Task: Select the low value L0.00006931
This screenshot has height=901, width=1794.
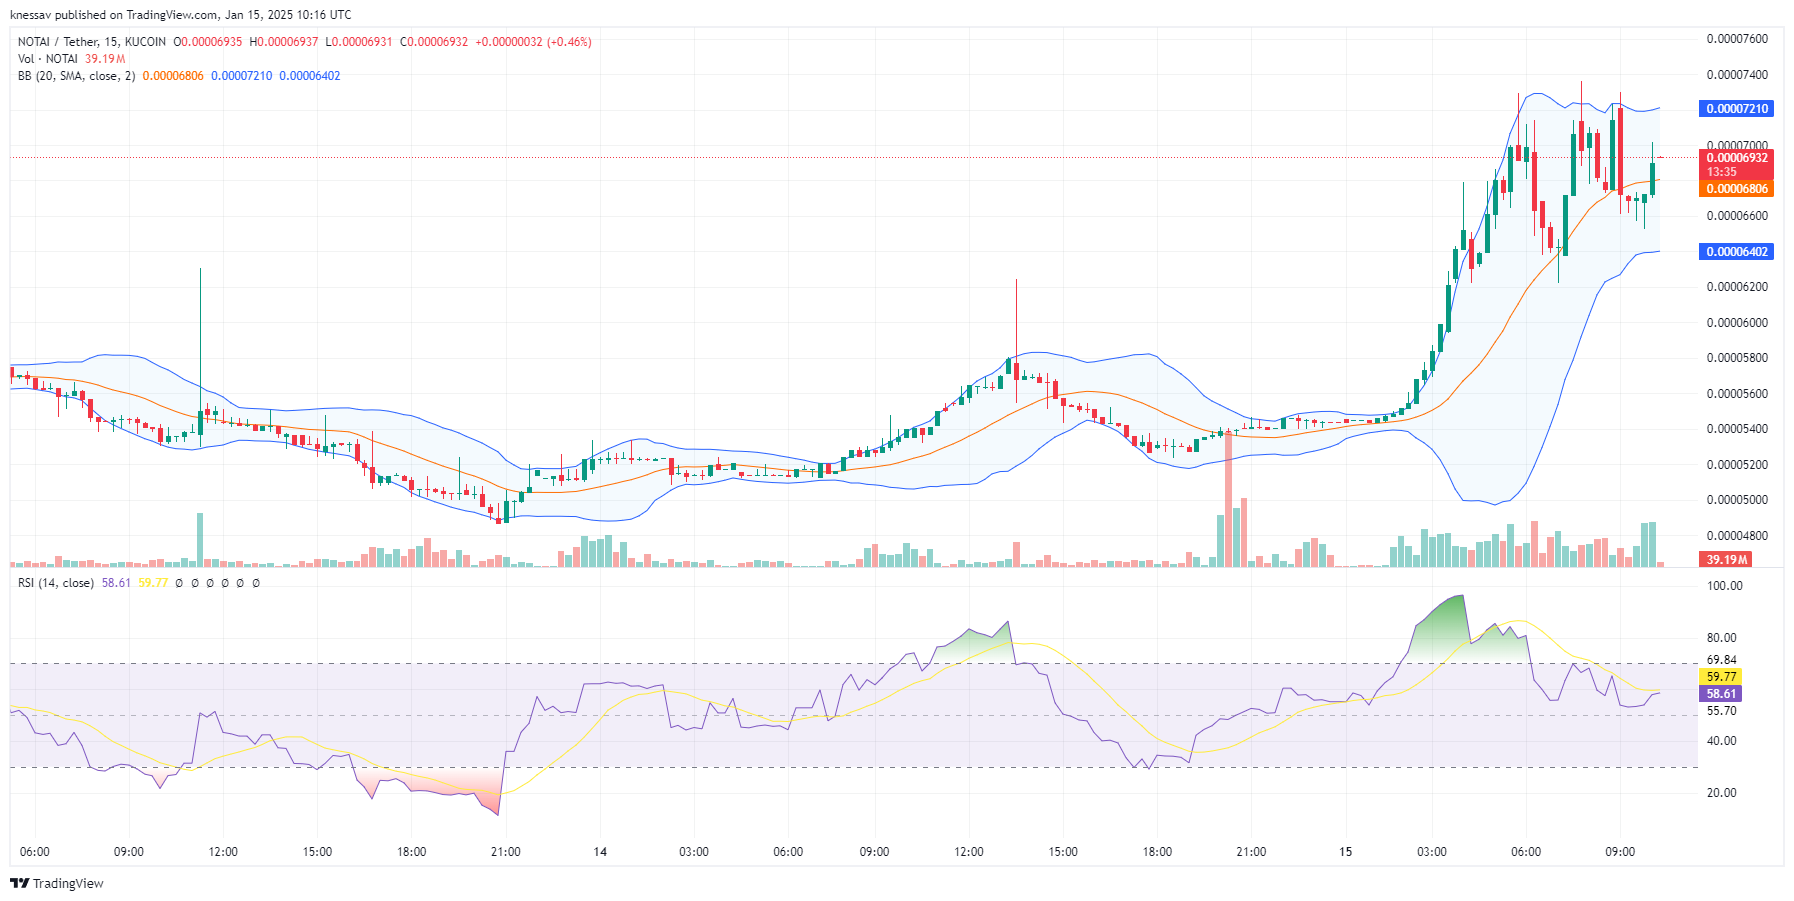Action: tap(359, 42)
